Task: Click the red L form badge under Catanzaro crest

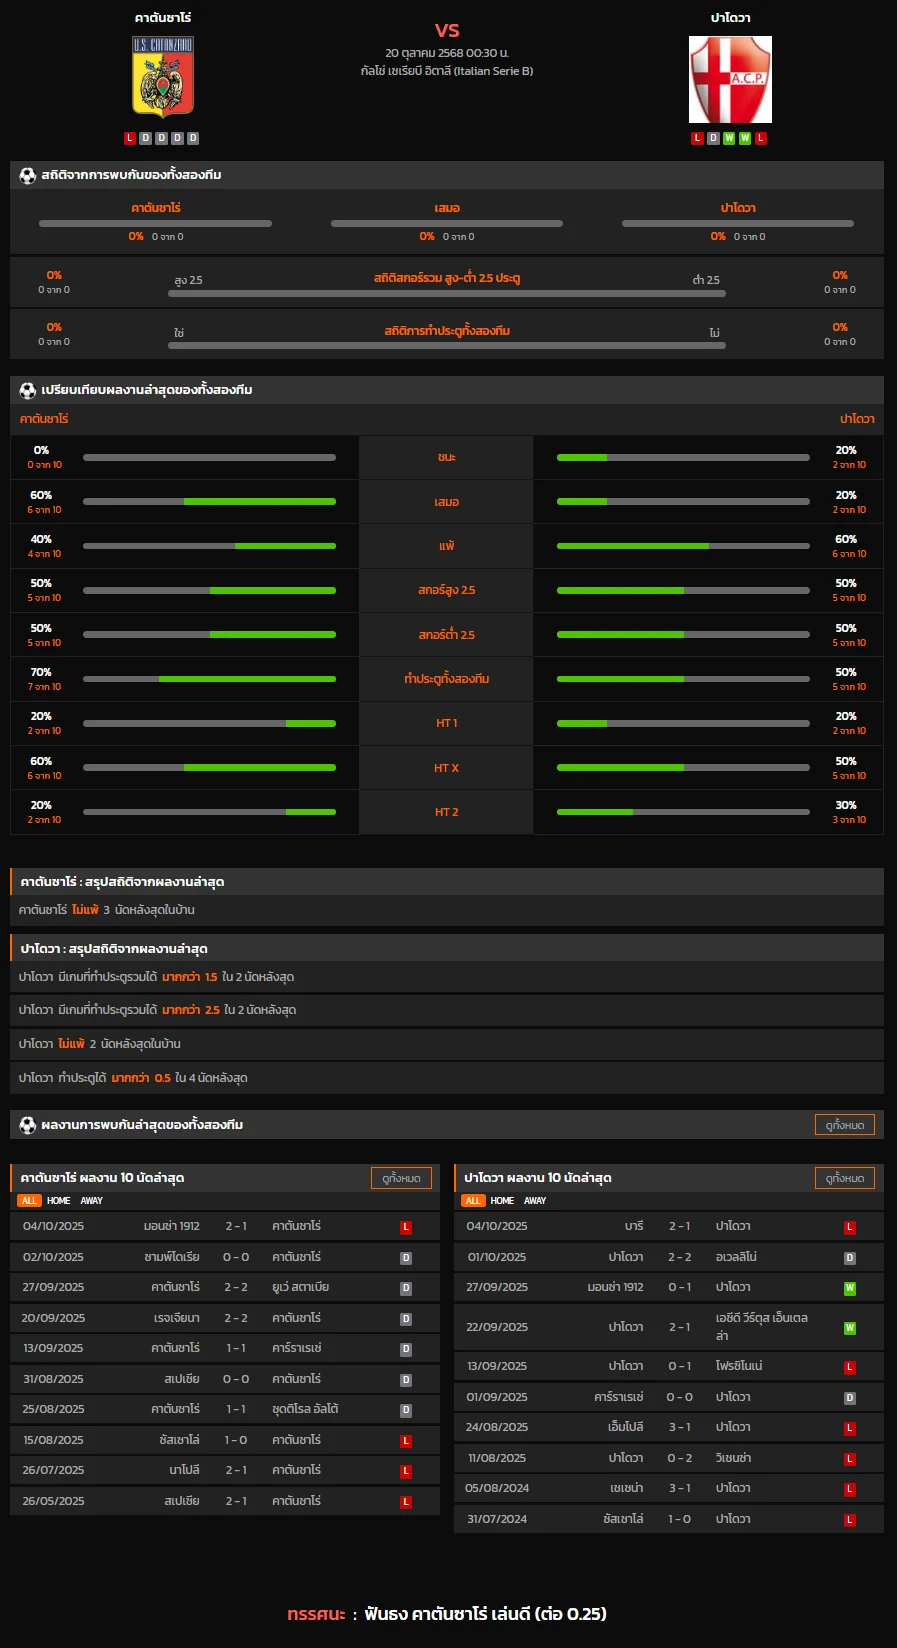Action: [130, 138]
